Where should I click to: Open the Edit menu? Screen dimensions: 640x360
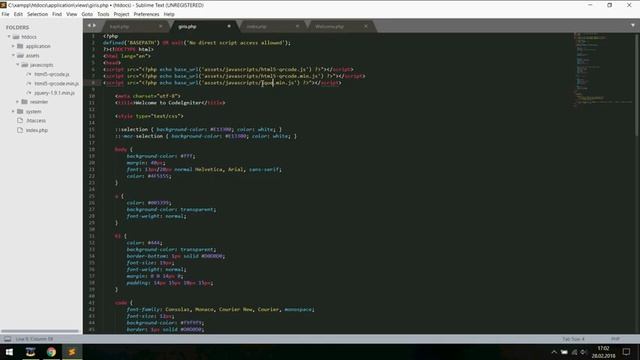coord(18,14)
